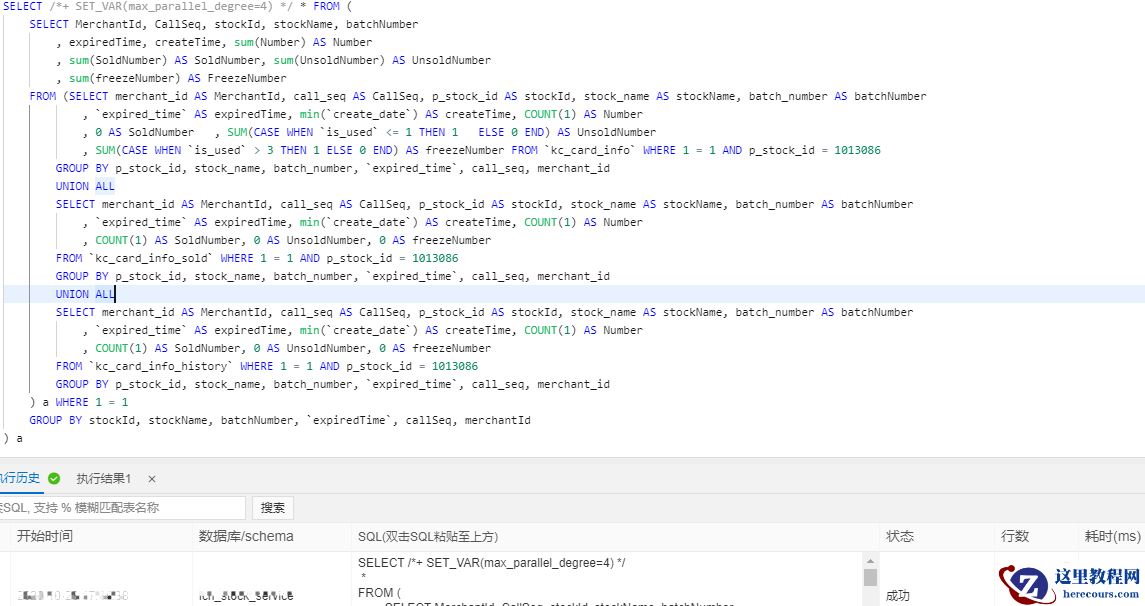Select the 开始时间 column header
This screenshot has height=606, width=1145.
click(45, 536)
